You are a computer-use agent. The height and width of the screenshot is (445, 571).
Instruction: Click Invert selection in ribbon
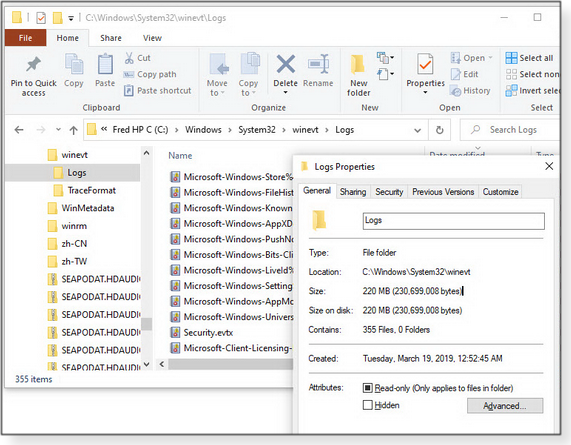[x=532, y=90]
